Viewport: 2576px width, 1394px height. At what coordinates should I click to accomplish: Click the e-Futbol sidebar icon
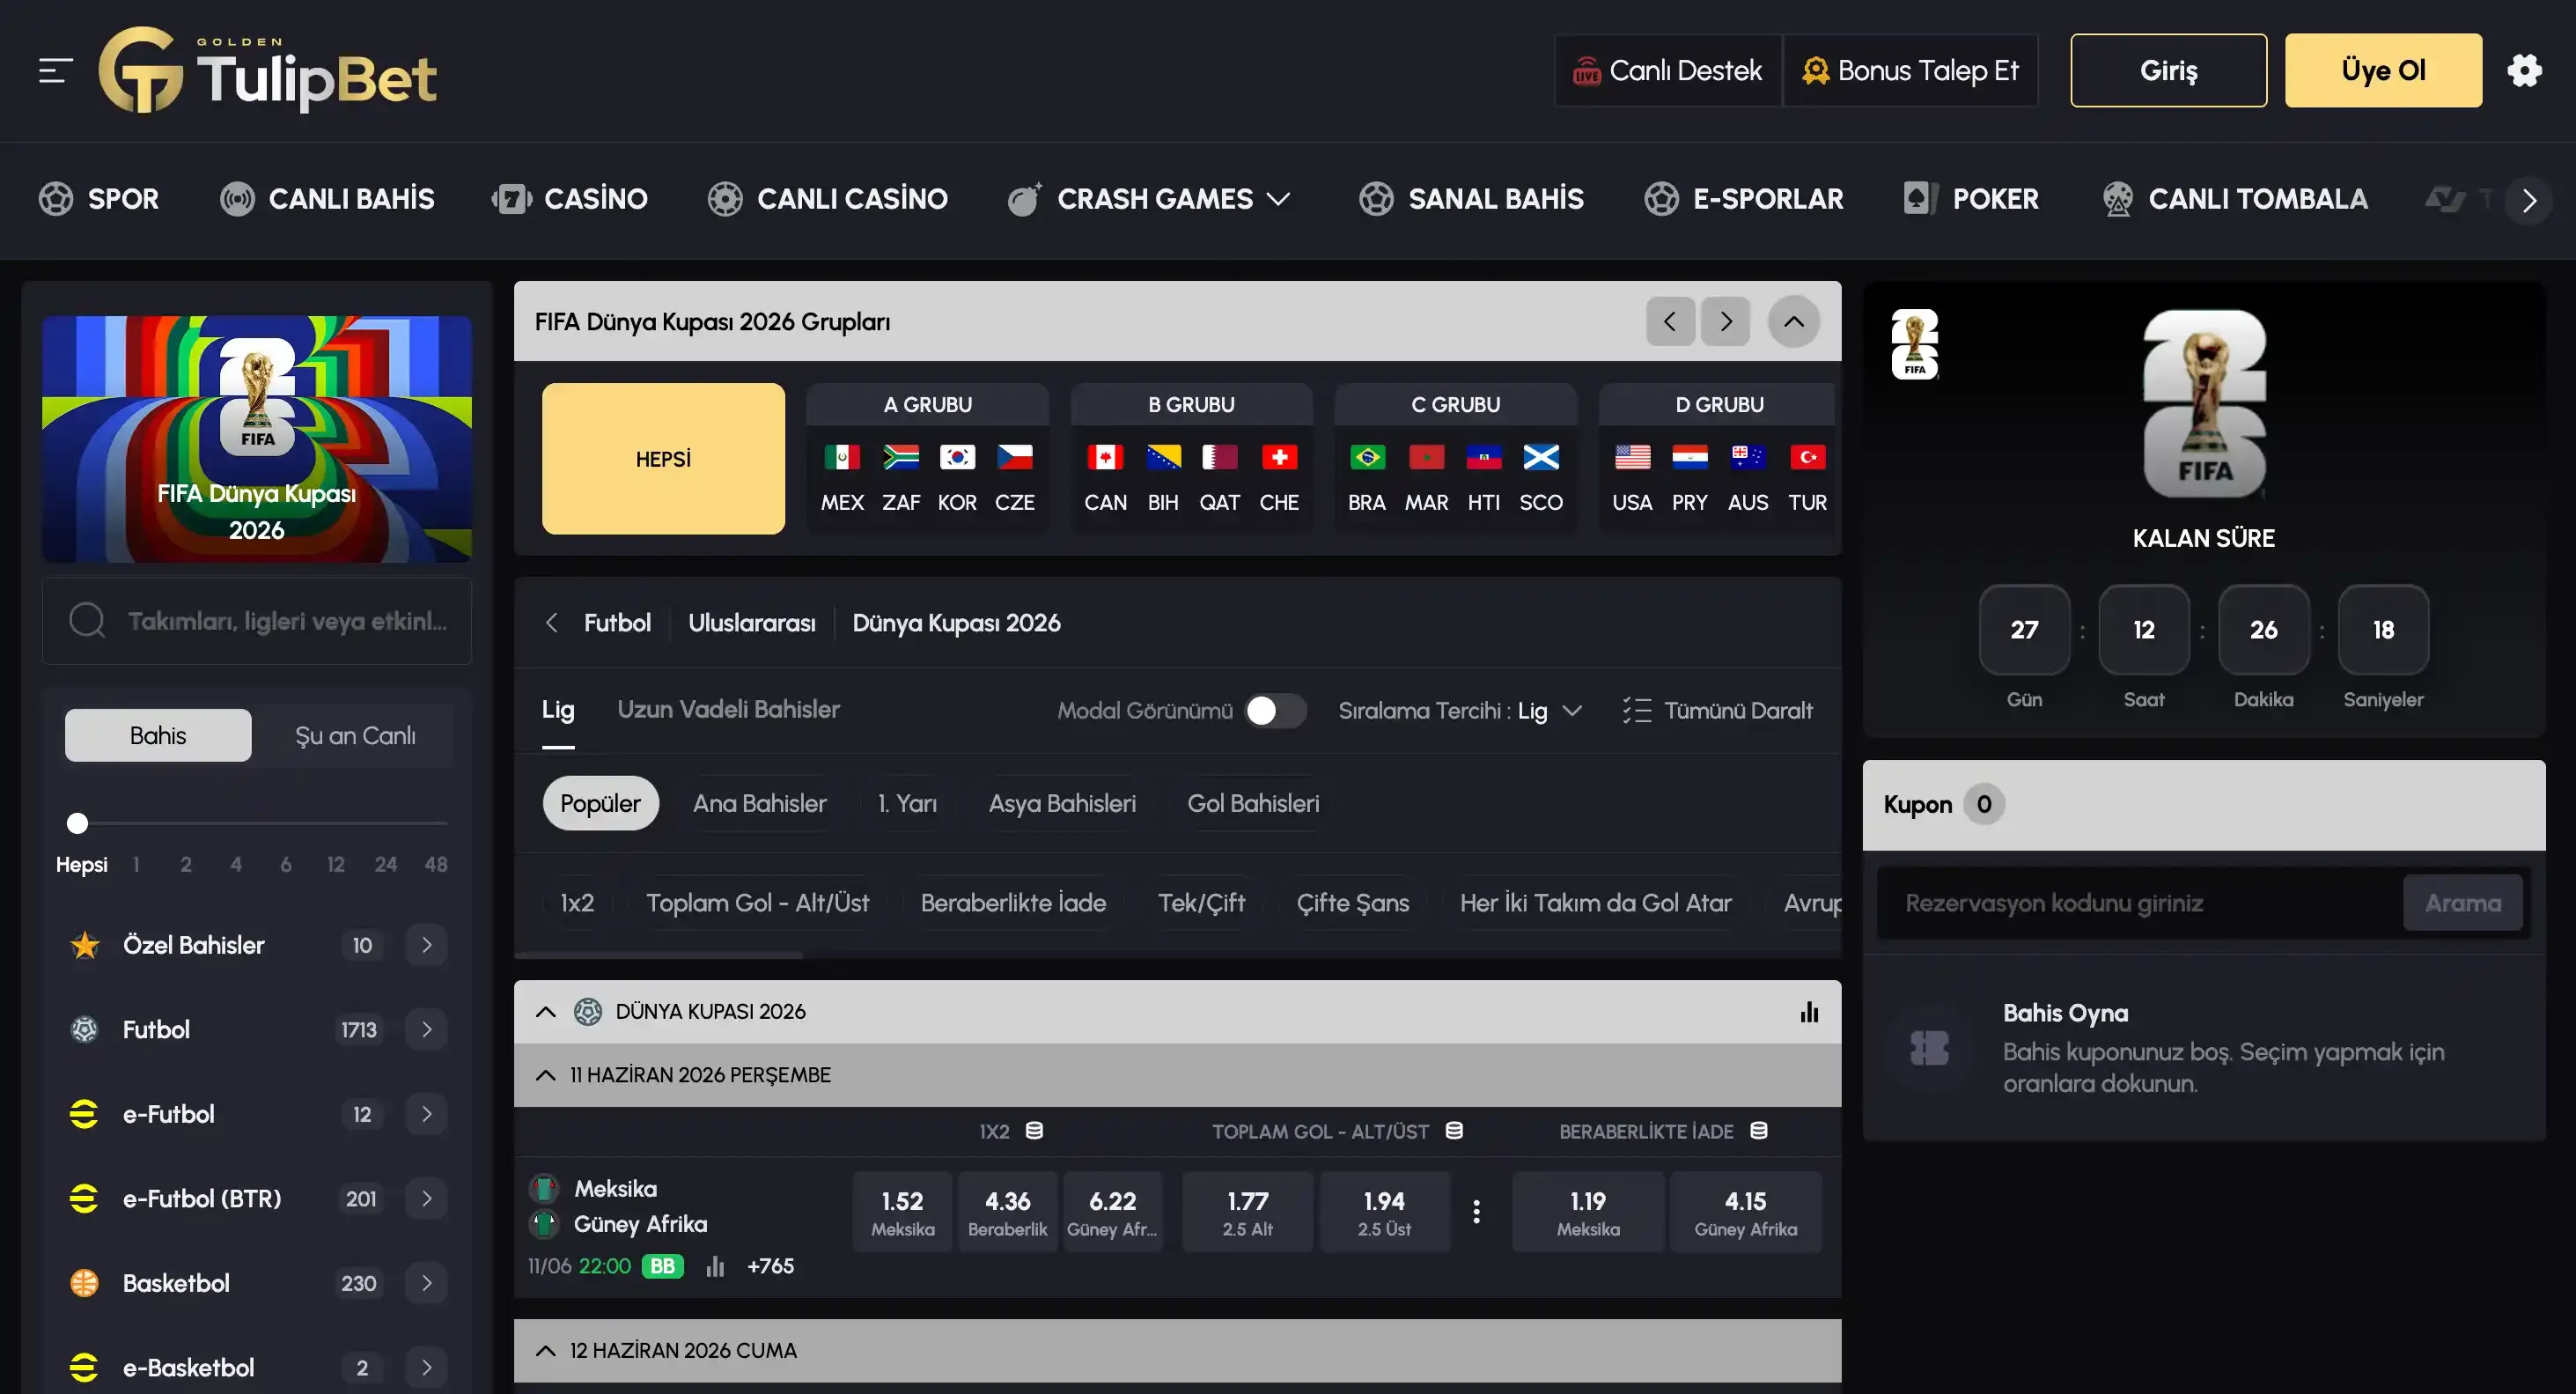click(x=85, y=1114)
